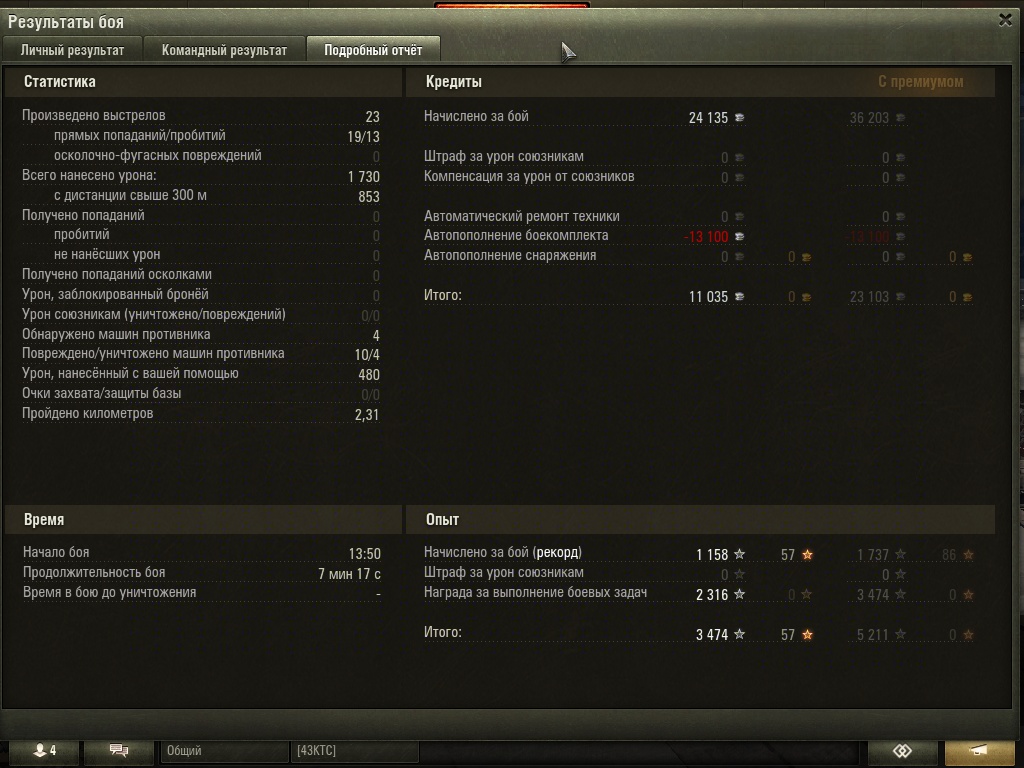Click premium credits icon next to 23 103

(x=901, y=296)
